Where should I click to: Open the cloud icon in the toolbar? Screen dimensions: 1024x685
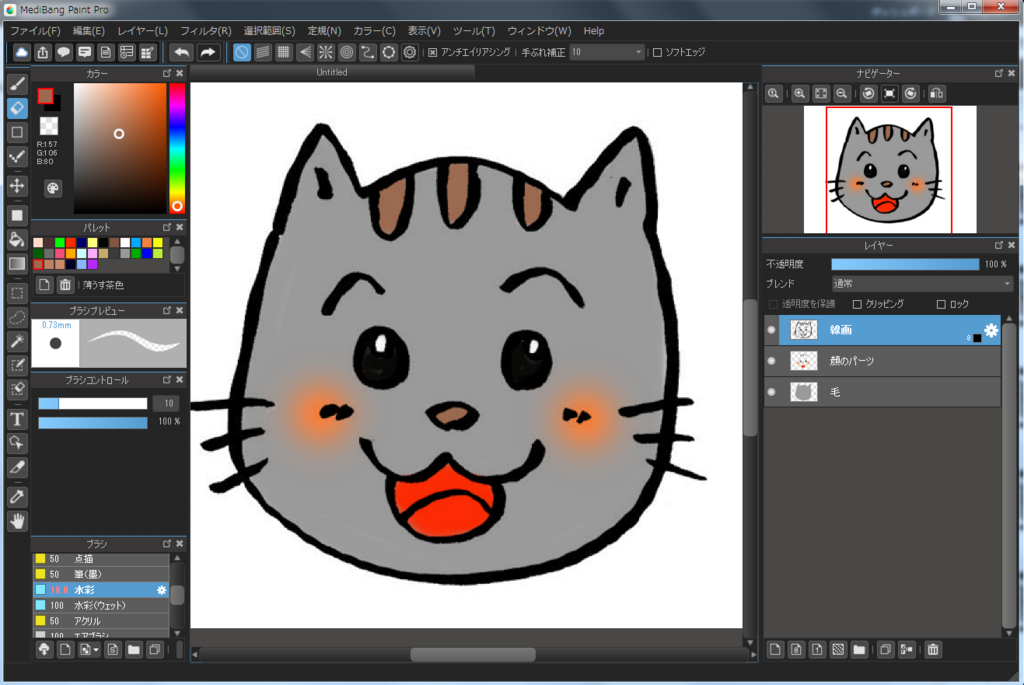tap(22, 52)
